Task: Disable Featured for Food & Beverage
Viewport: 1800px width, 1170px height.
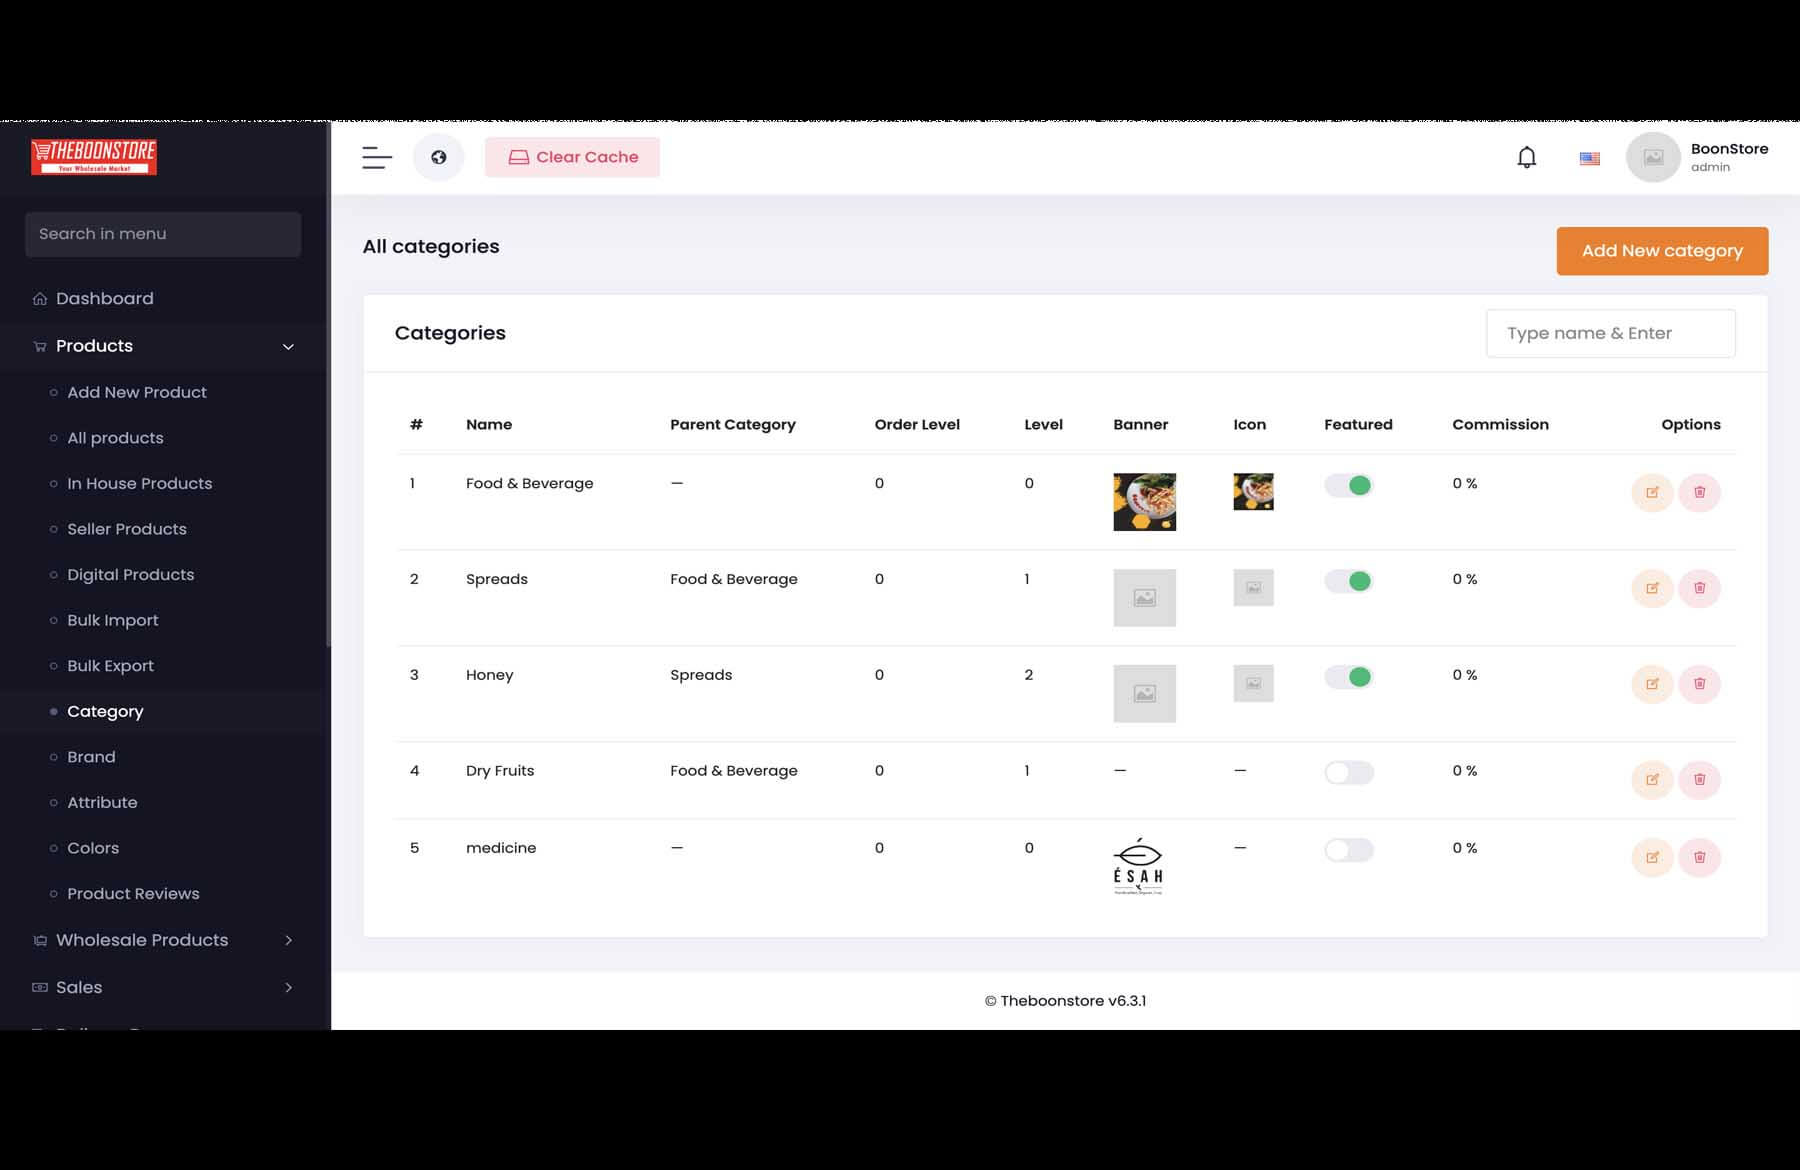Action: (x=1348, y=485)
